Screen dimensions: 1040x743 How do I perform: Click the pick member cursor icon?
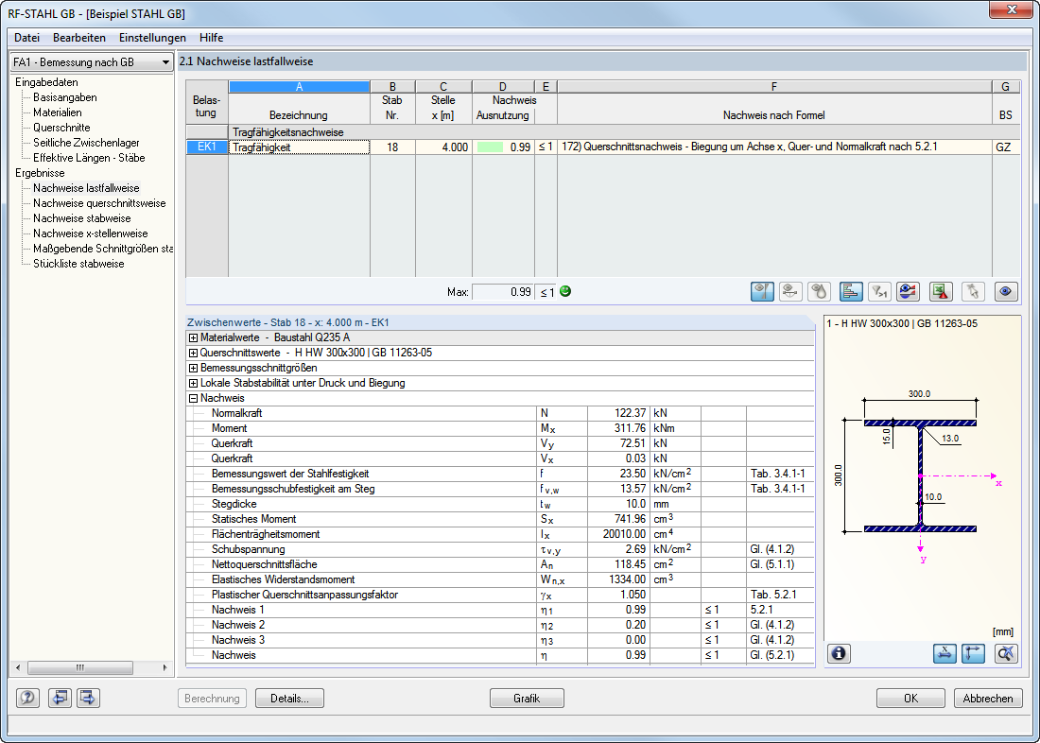tap(972, 291)
